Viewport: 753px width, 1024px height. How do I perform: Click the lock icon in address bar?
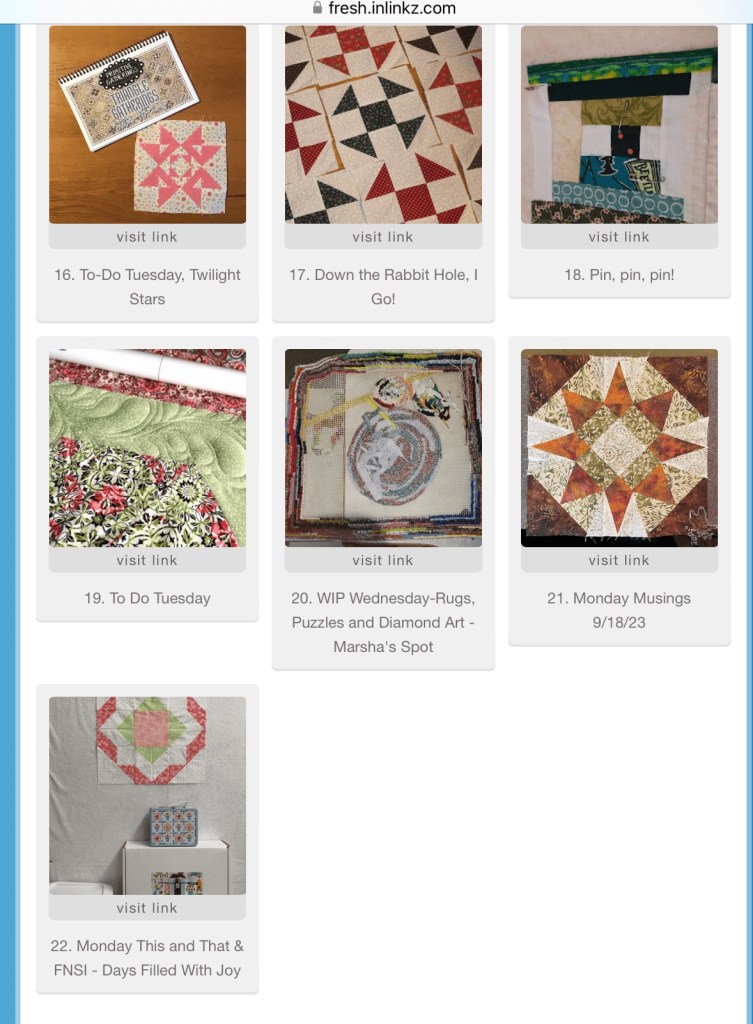[317, 8]
